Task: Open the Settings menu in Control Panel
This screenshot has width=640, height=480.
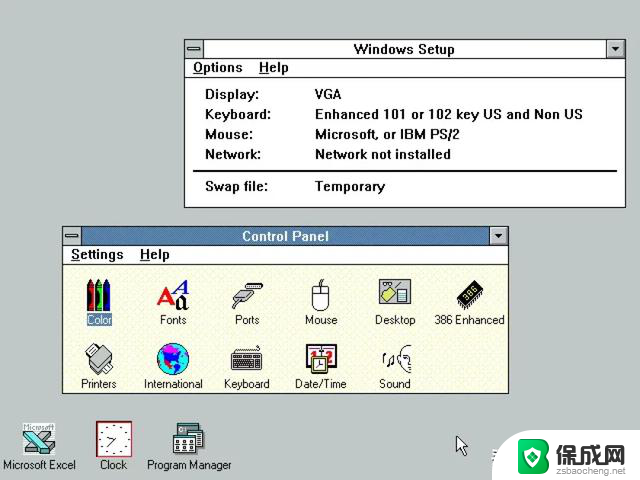Action: [x=97, y=255]
